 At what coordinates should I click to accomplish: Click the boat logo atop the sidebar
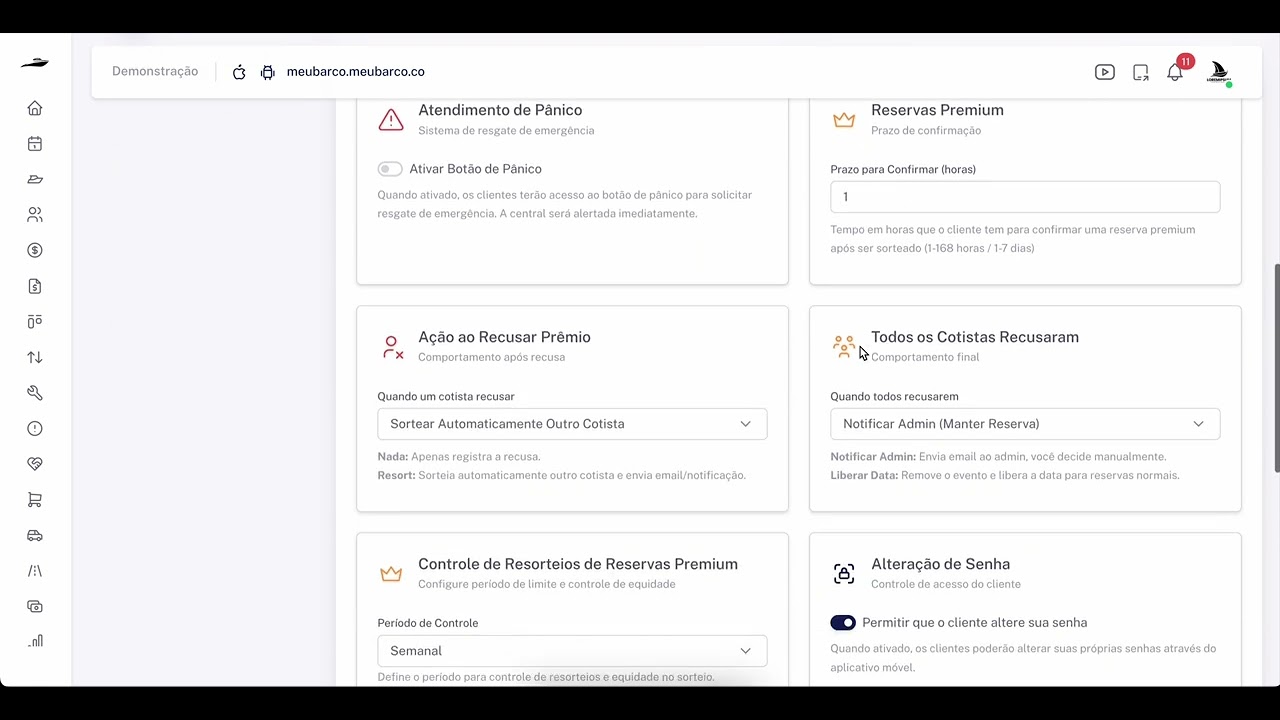click(x=35, y=63)
